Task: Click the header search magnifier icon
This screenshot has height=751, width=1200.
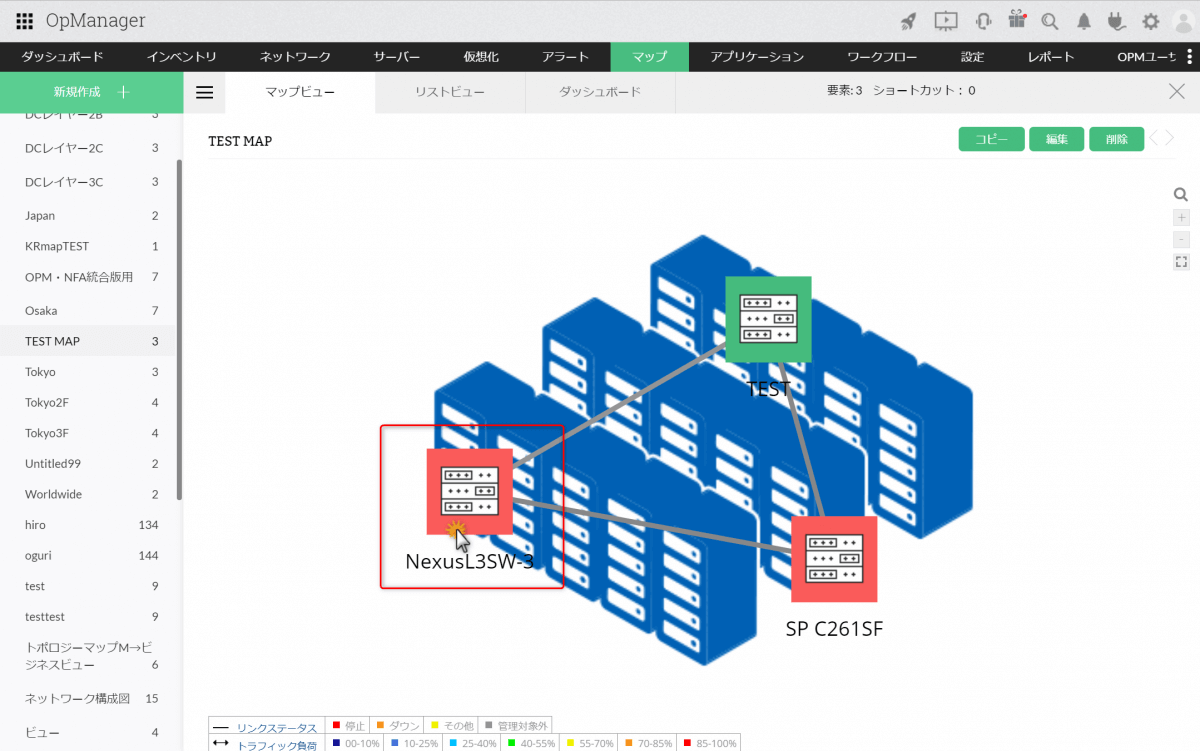Action: [1050, 21]
